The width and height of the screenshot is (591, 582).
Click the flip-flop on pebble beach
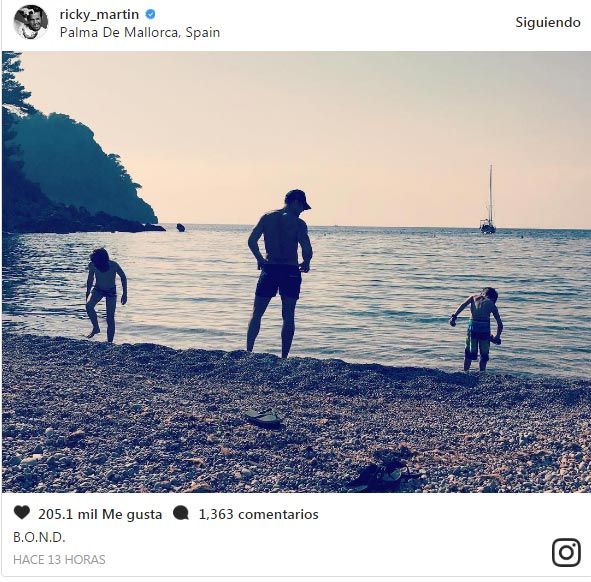(264, 418)
